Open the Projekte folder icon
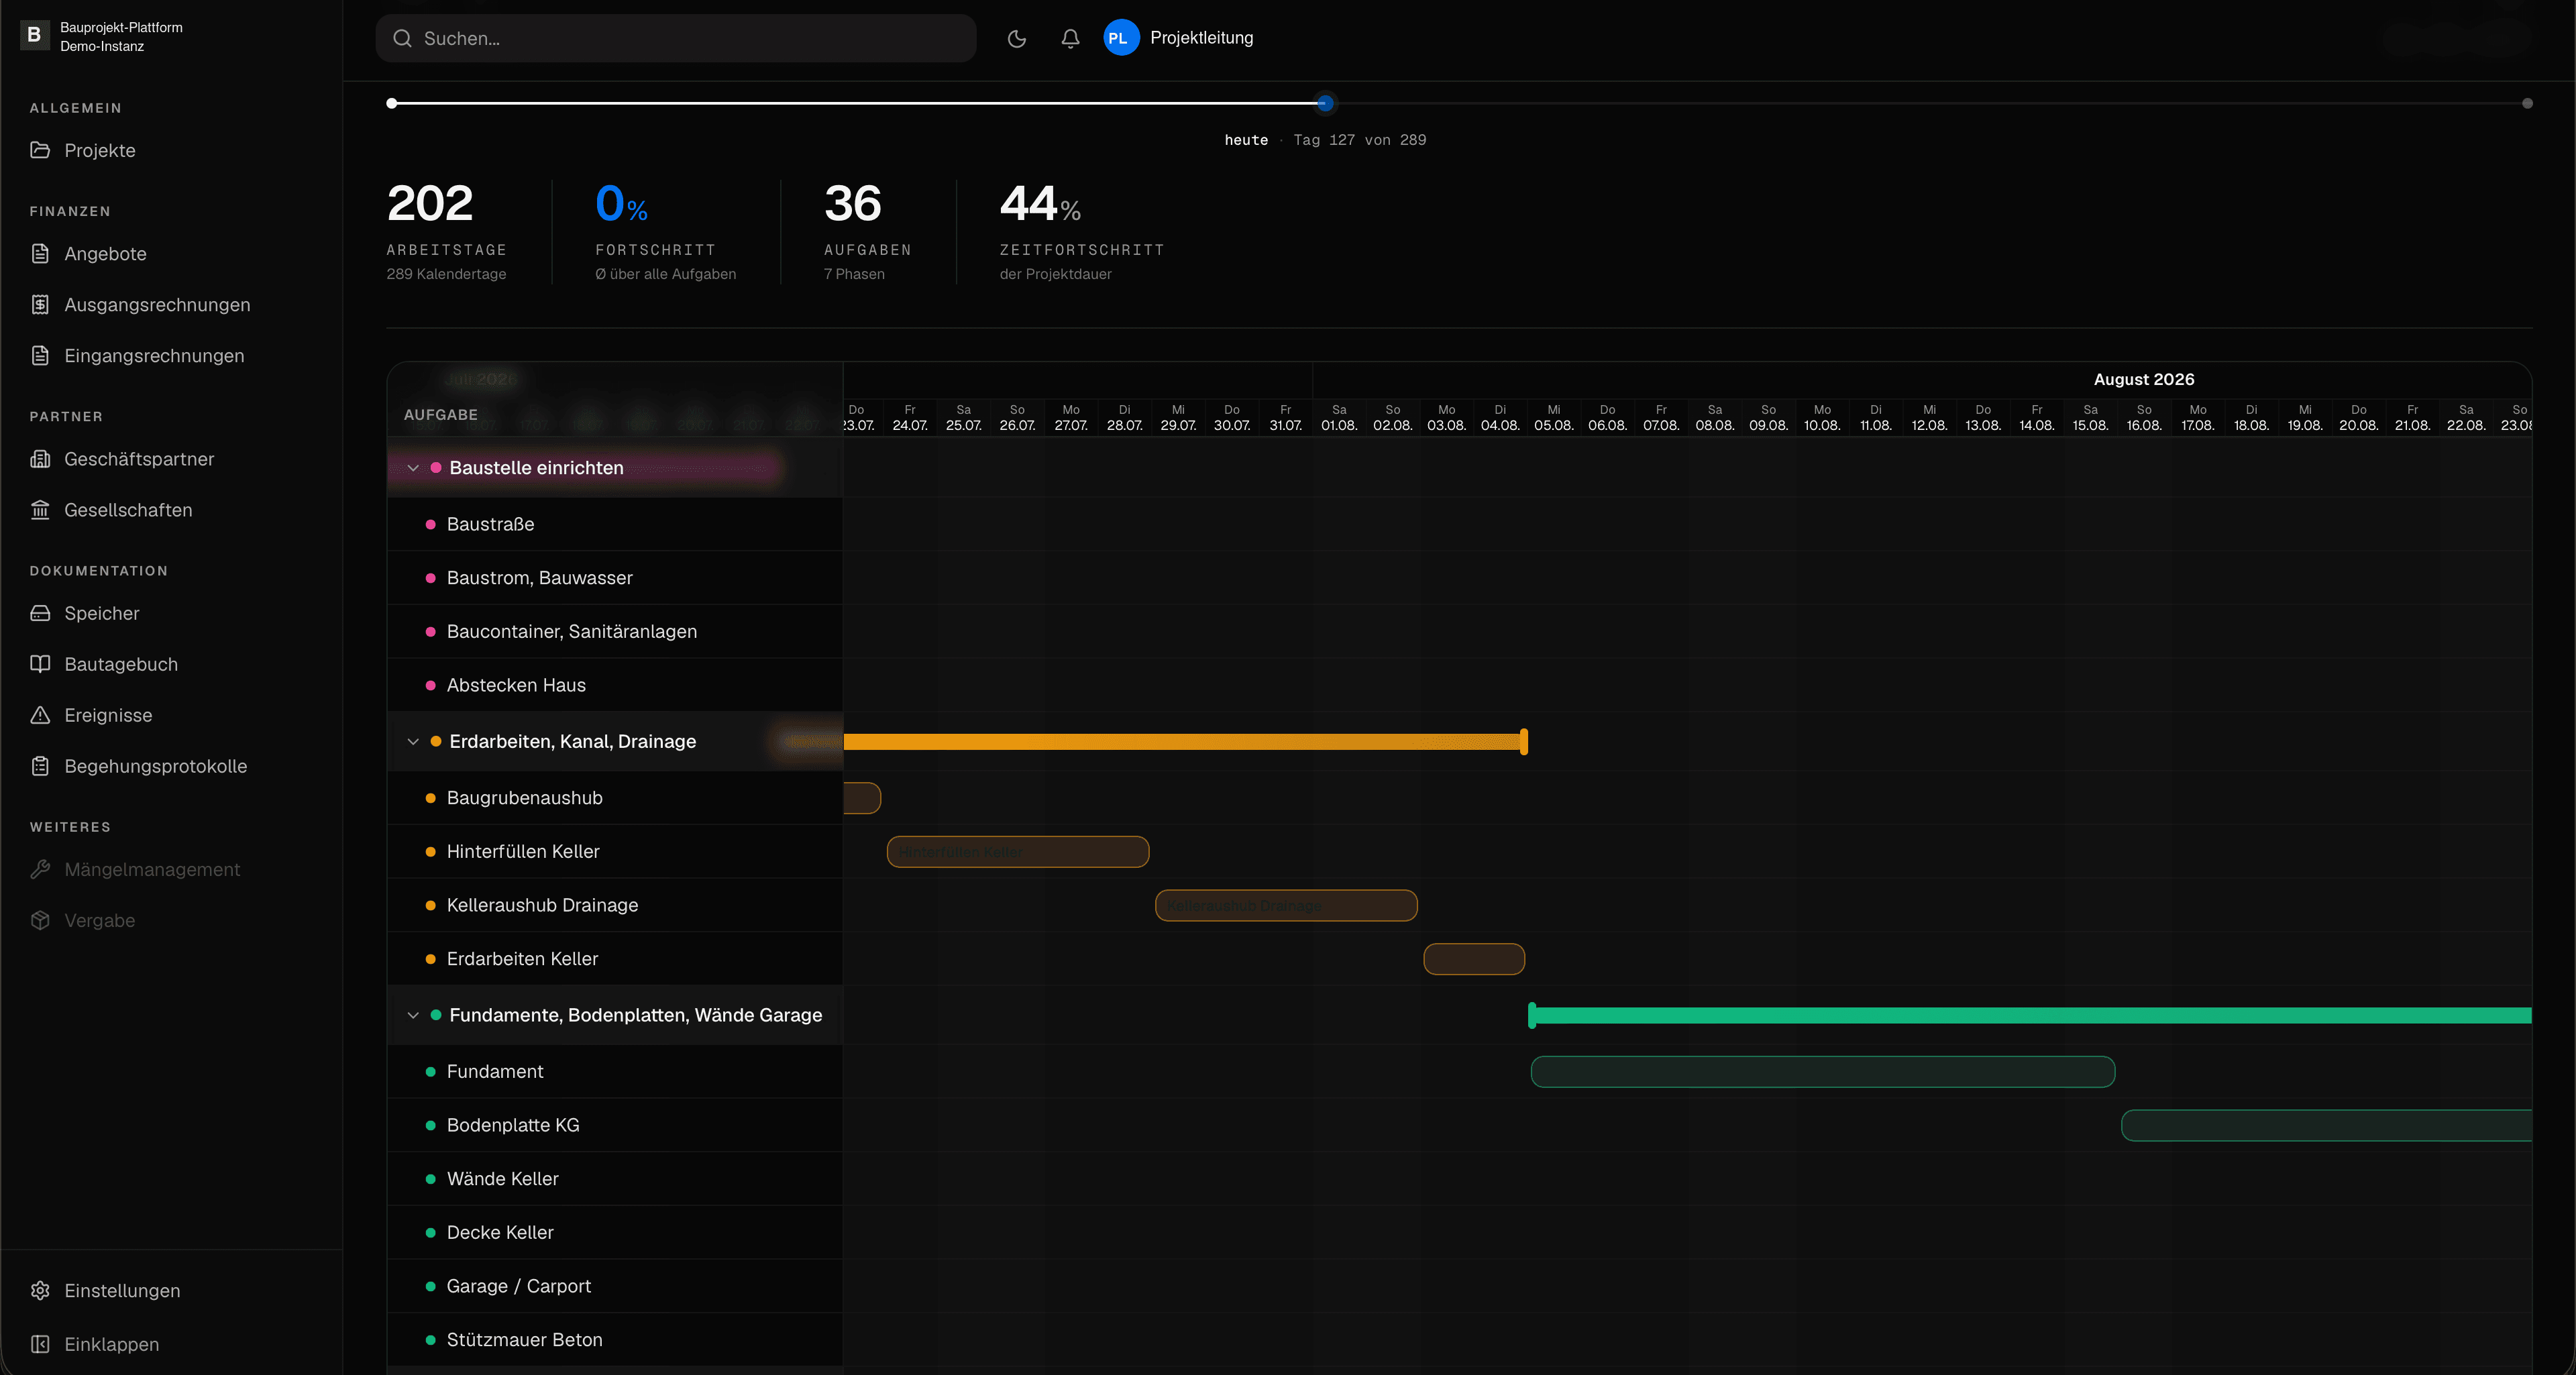Viewport: 2576px width, 1375px height. pyautogui.click(x=40, y=150)
